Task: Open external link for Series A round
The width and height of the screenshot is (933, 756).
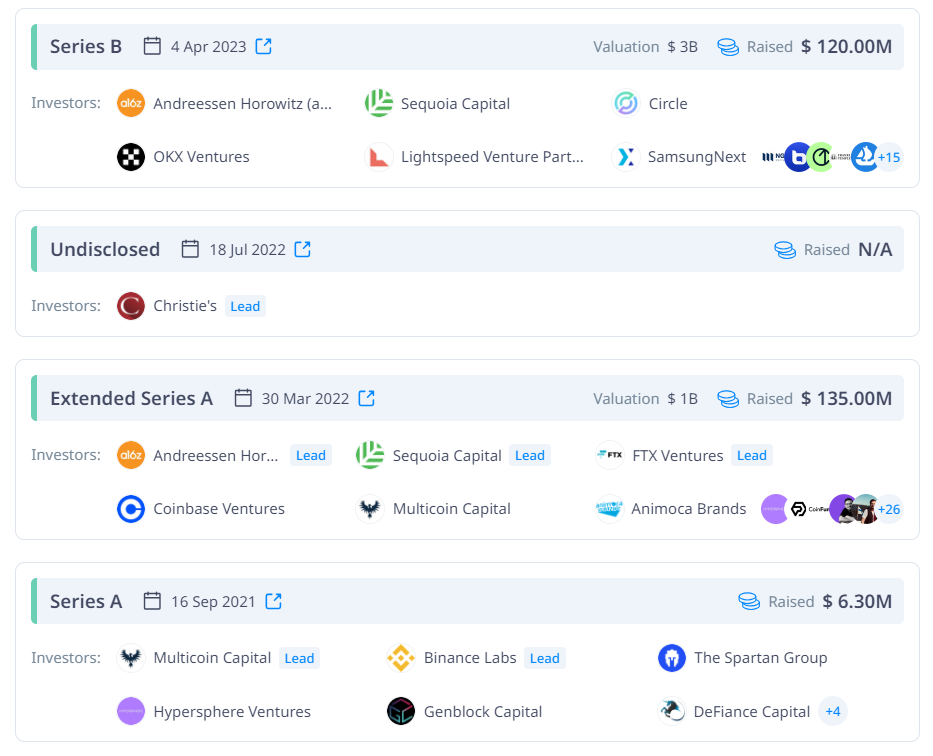Action: 274,601
